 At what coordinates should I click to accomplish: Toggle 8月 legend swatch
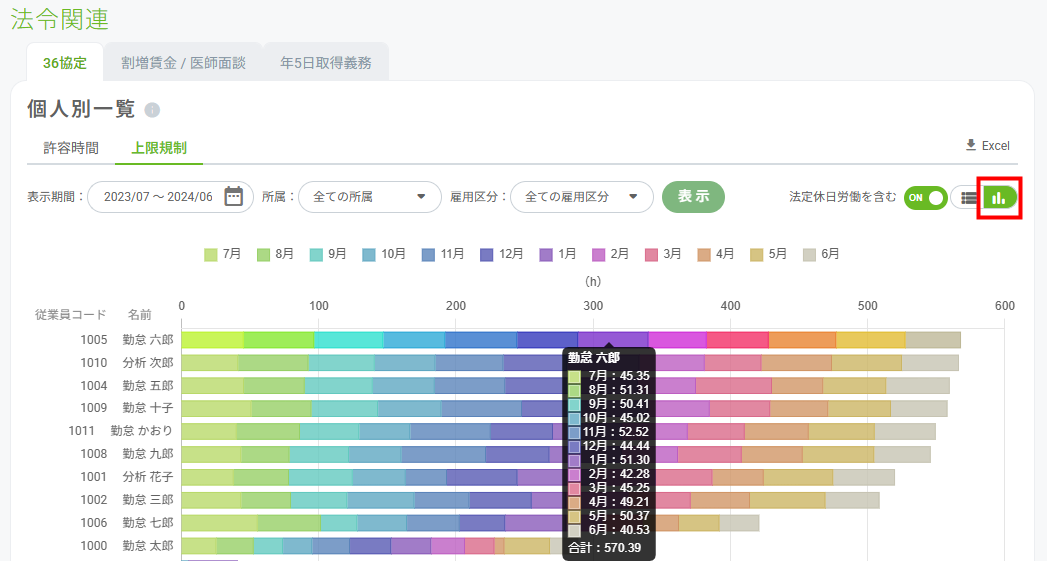263,254
